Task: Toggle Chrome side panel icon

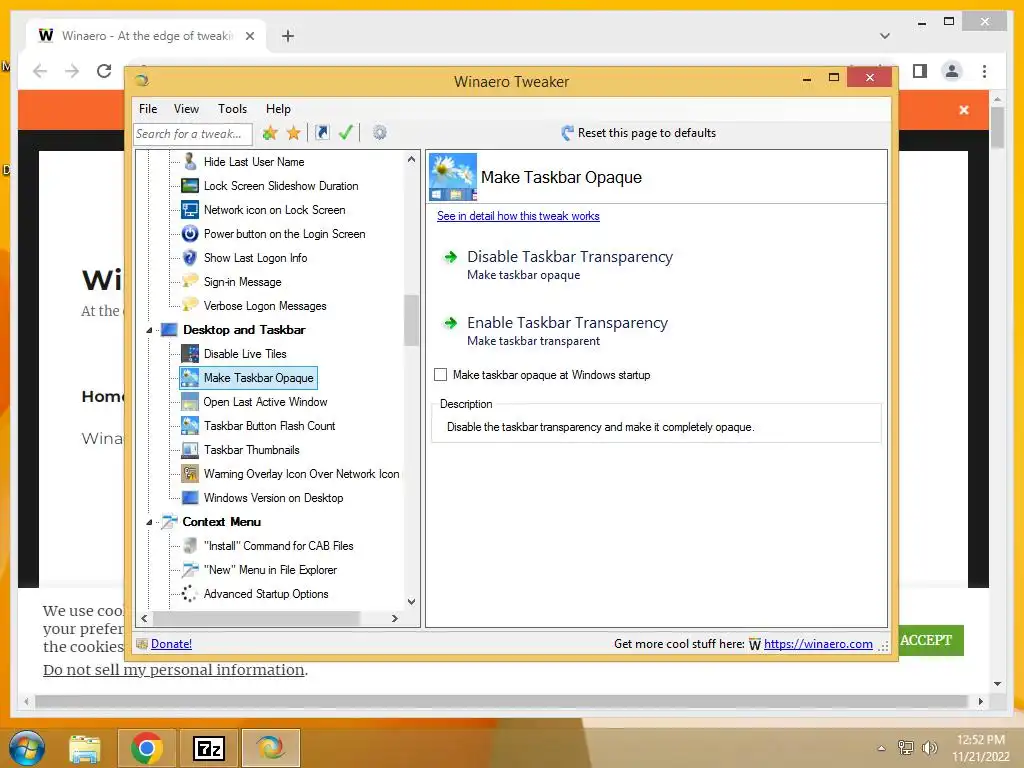Action: coord(920,71)
